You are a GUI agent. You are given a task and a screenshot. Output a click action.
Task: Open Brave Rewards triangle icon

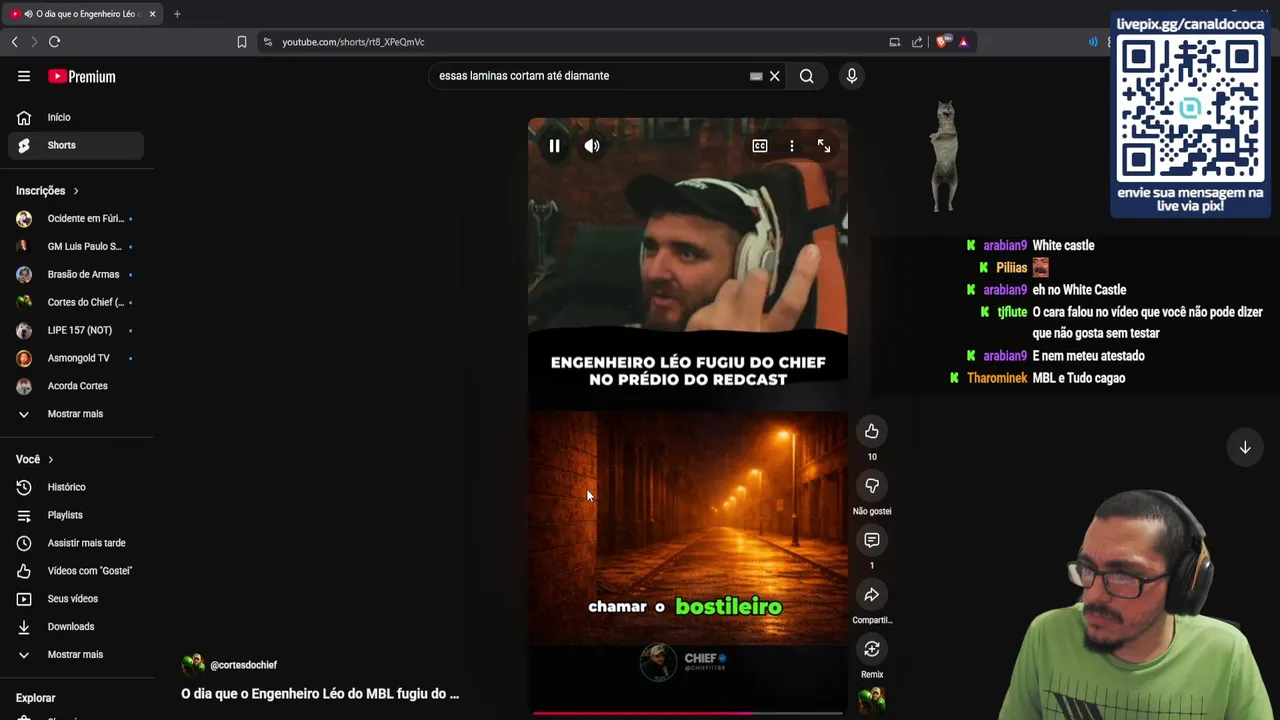963,42
